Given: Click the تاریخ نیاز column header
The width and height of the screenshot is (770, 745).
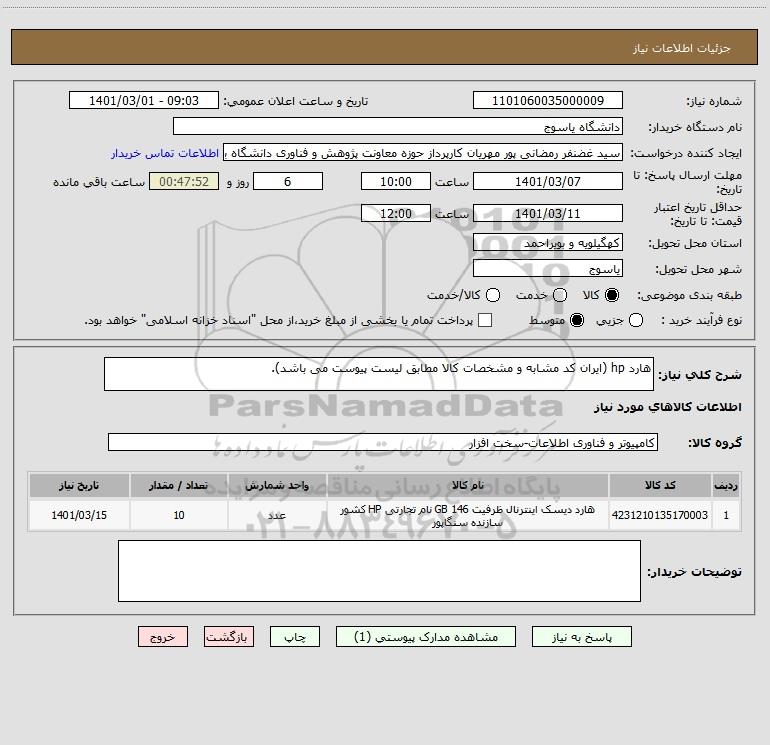Looking at the screenshot, I should click(79, 485).
